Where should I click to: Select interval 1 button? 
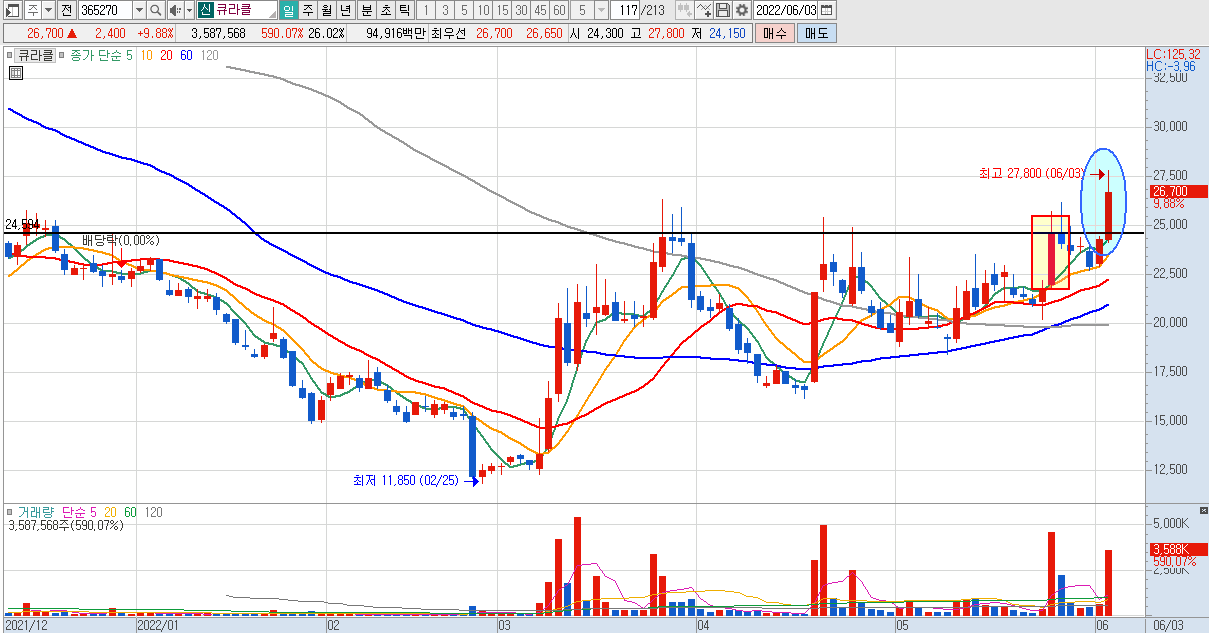426,10
